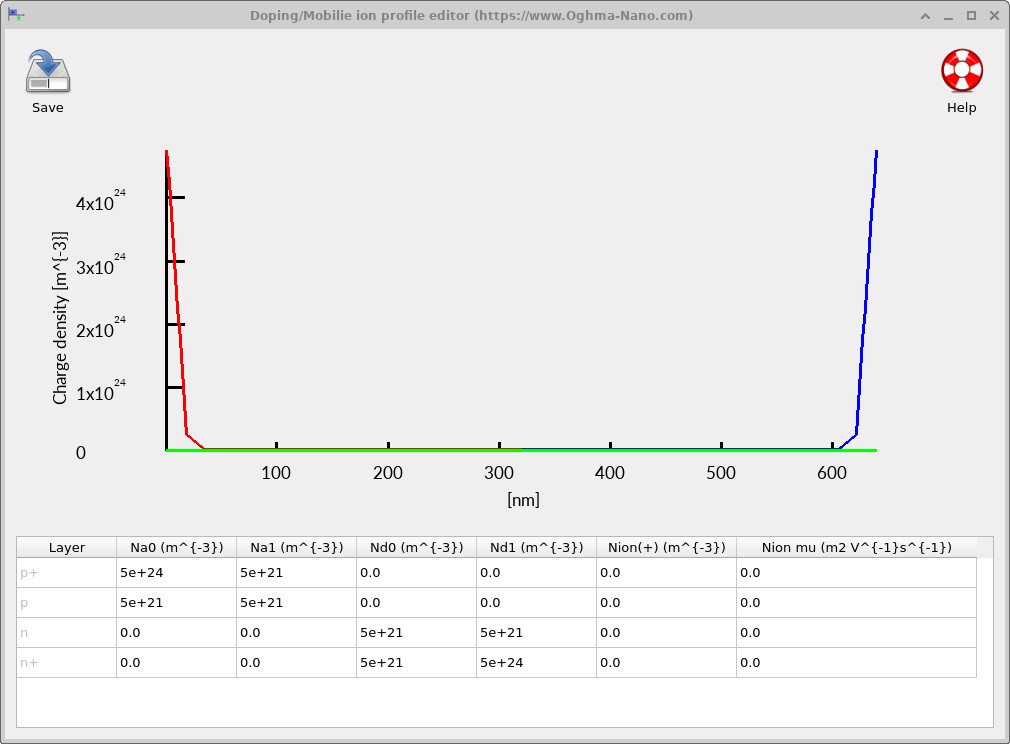Click the Layer column header
This screenshot has width=1010, height=744.
click(x=65, y=547)
